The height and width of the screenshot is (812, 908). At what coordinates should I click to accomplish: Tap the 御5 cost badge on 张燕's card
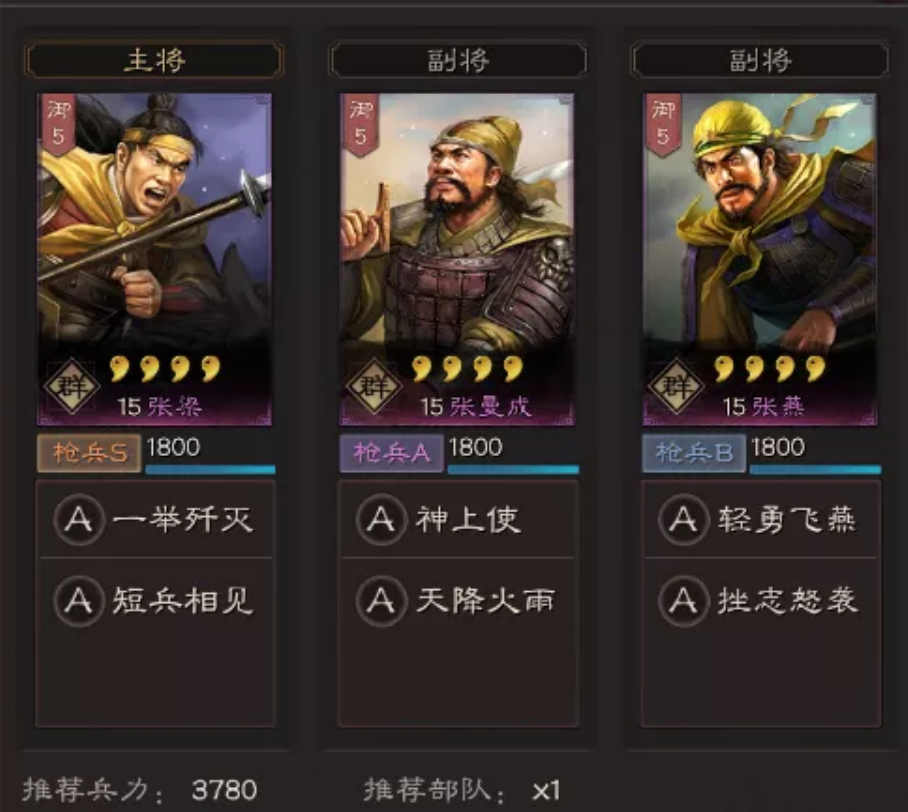pyautogui.click(x=664, y=124)
